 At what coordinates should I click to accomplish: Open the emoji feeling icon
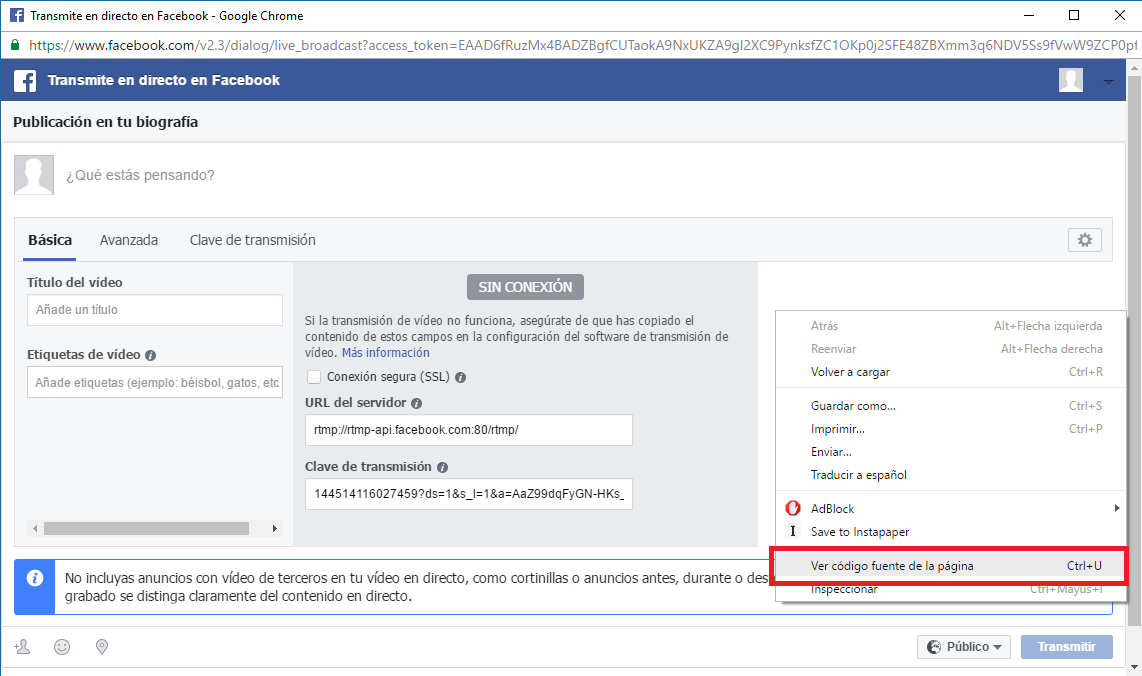pyautogui.click(x=62, y=647)
